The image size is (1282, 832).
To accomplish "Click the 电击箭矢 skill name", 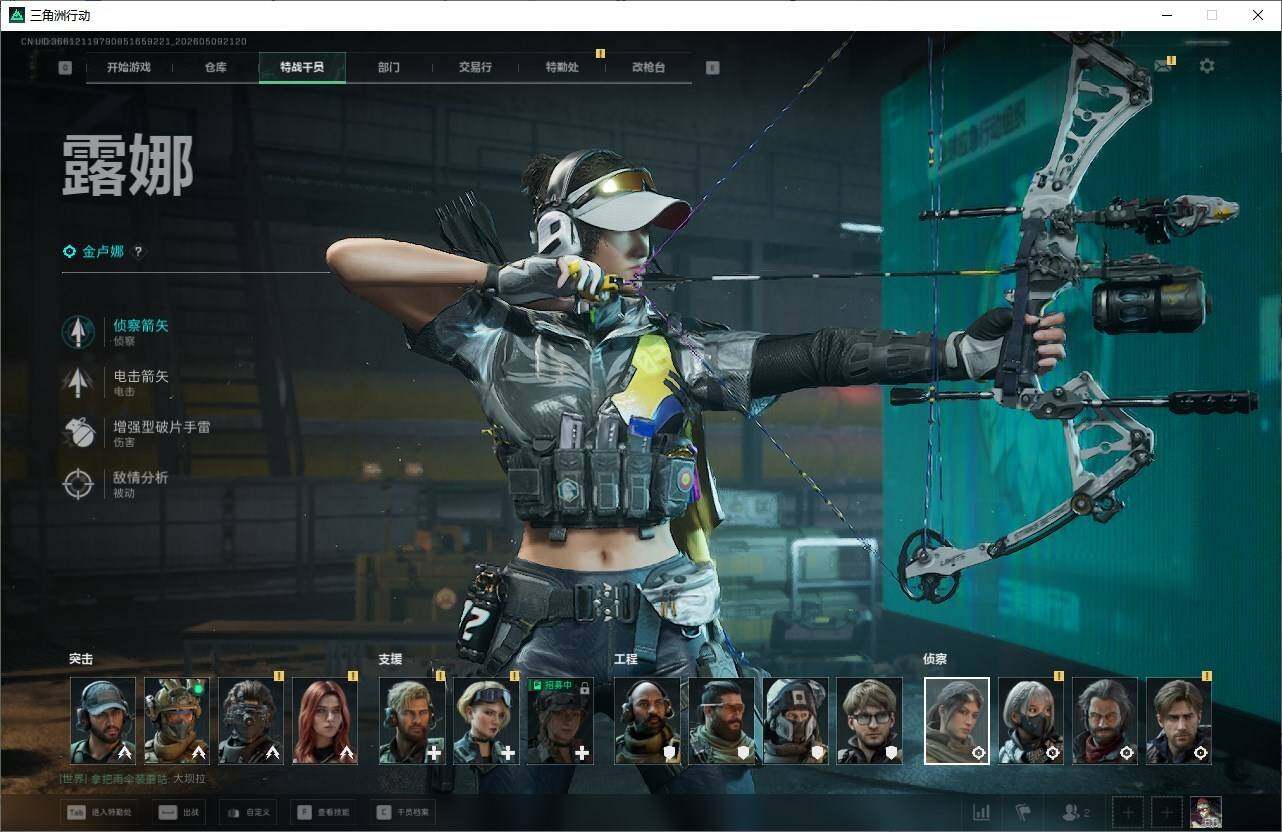I will click(141, 376).
